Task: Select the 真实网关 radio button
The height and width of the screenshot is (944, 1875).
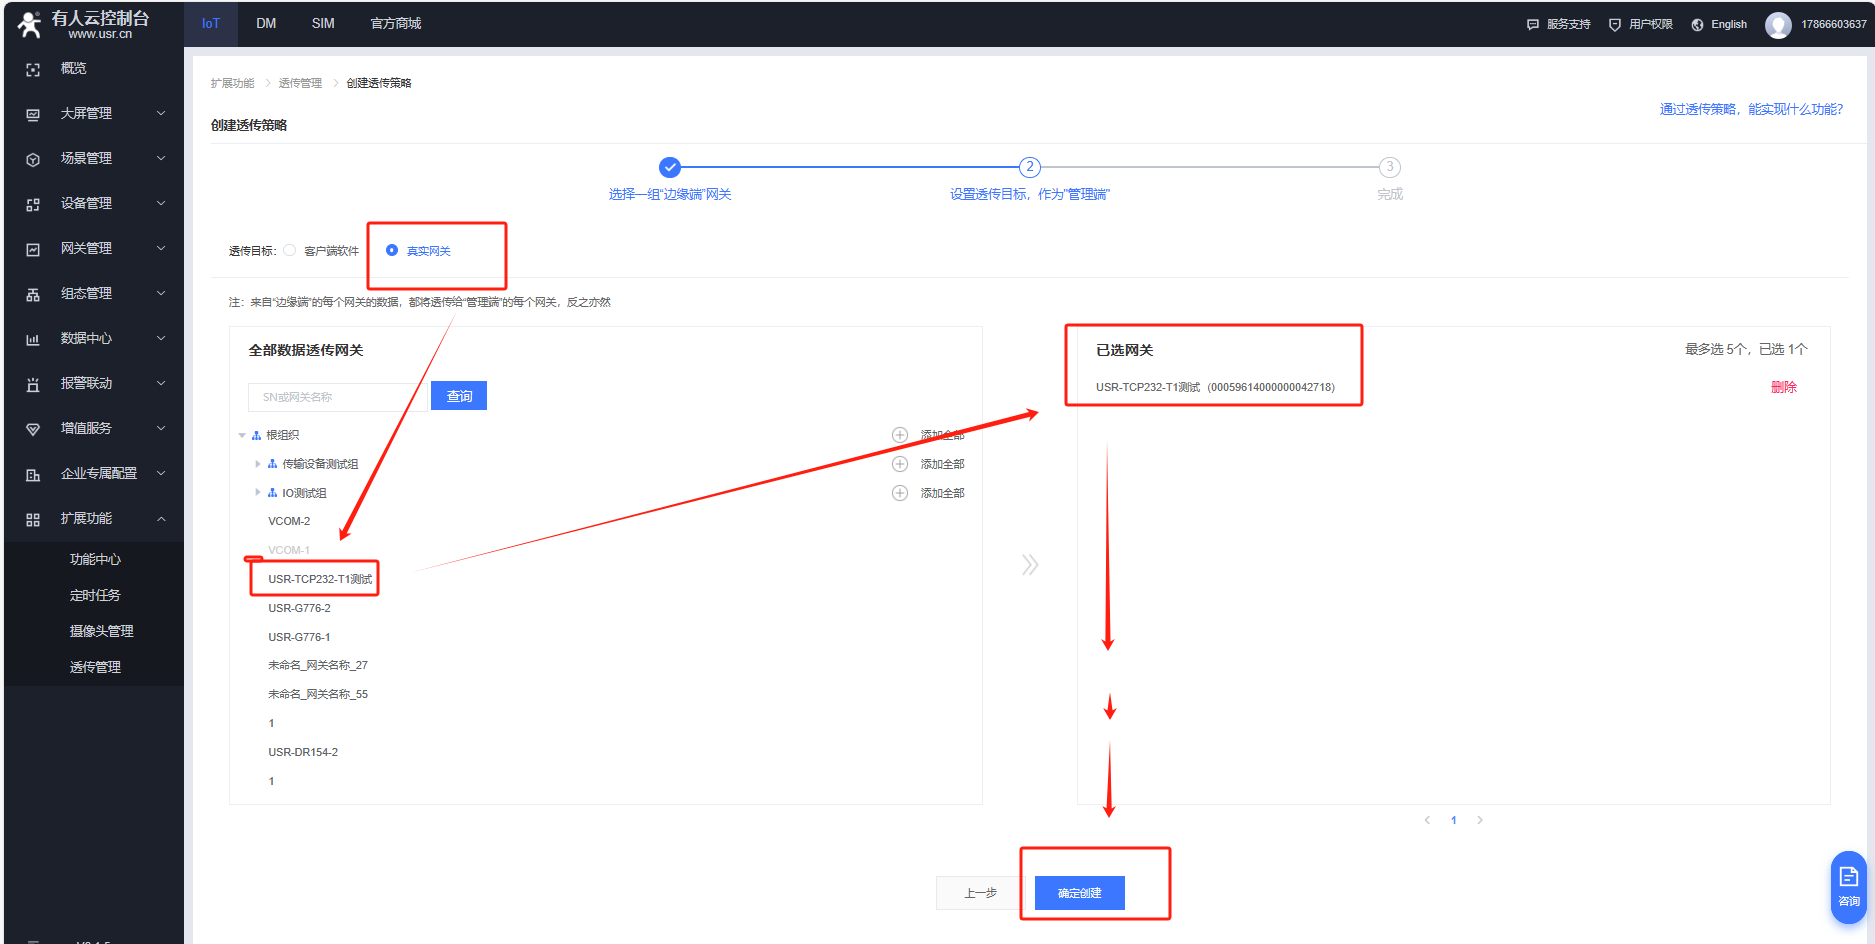Action: point(392,251)
